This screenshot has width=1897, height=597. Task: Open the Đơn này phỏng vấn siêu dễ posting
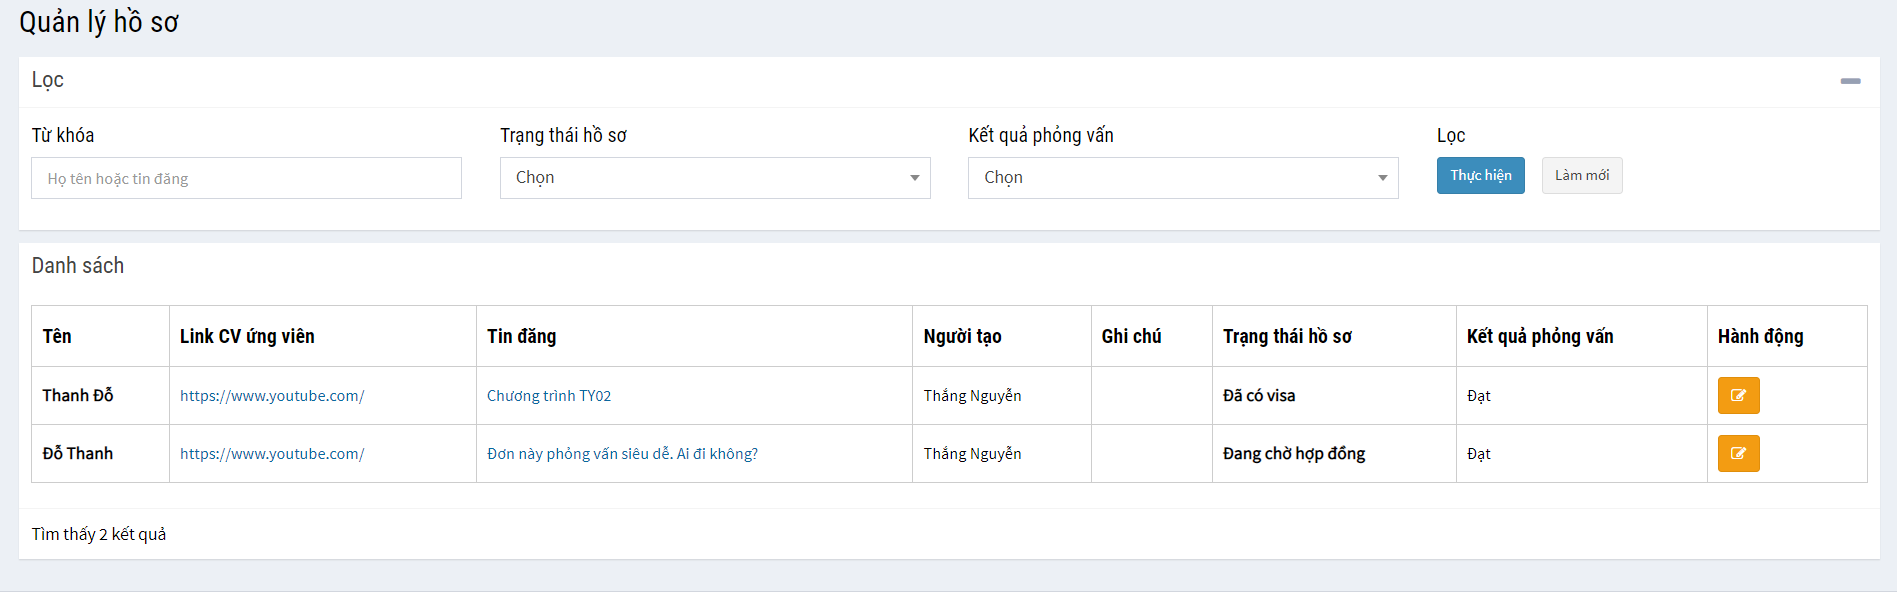point(622,454)
